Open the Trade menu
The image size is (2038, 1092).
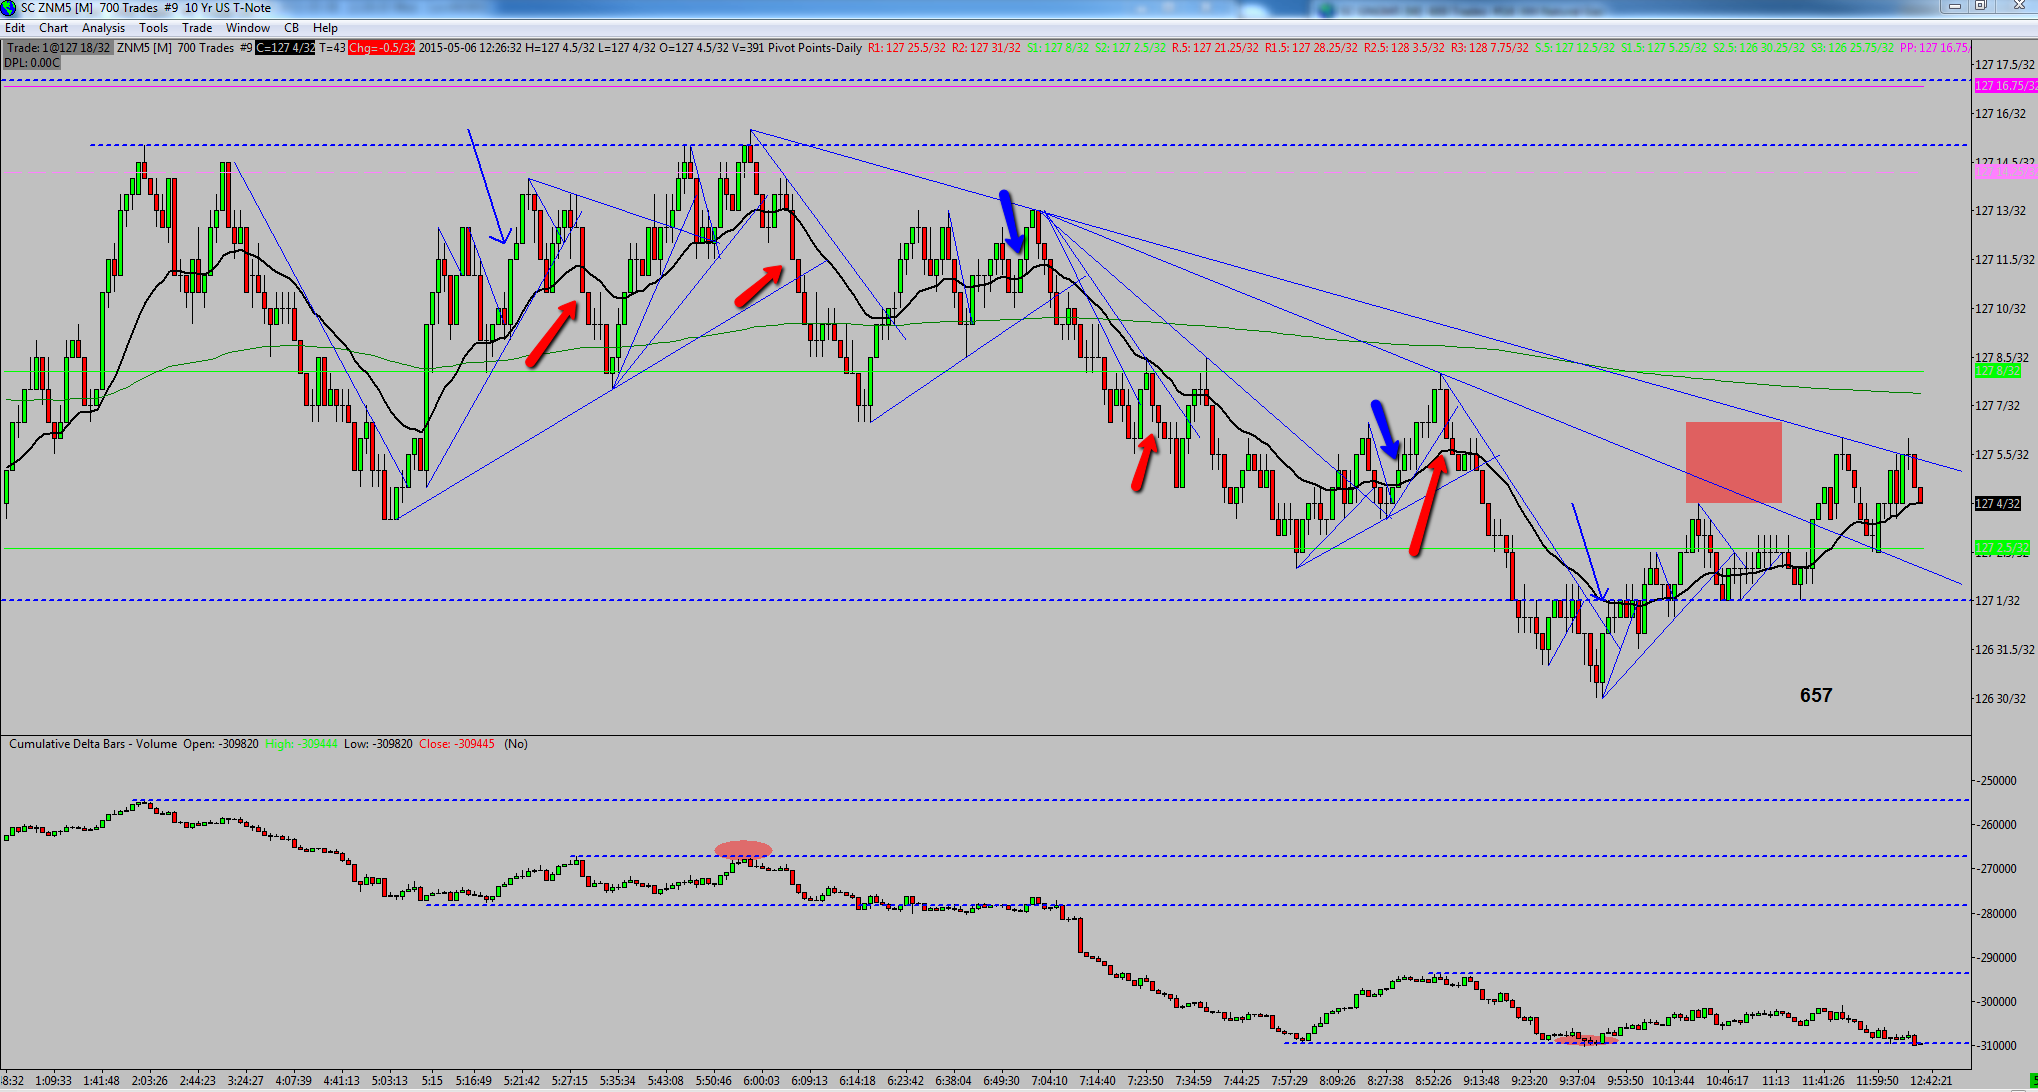(x=197, y=28)
